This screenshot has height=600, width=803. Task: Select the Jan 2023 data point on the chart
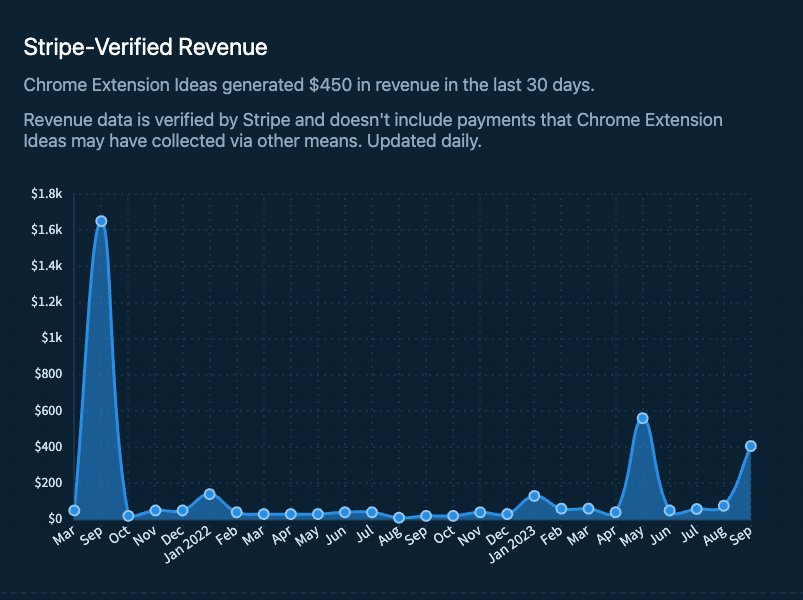click(534, 496)
